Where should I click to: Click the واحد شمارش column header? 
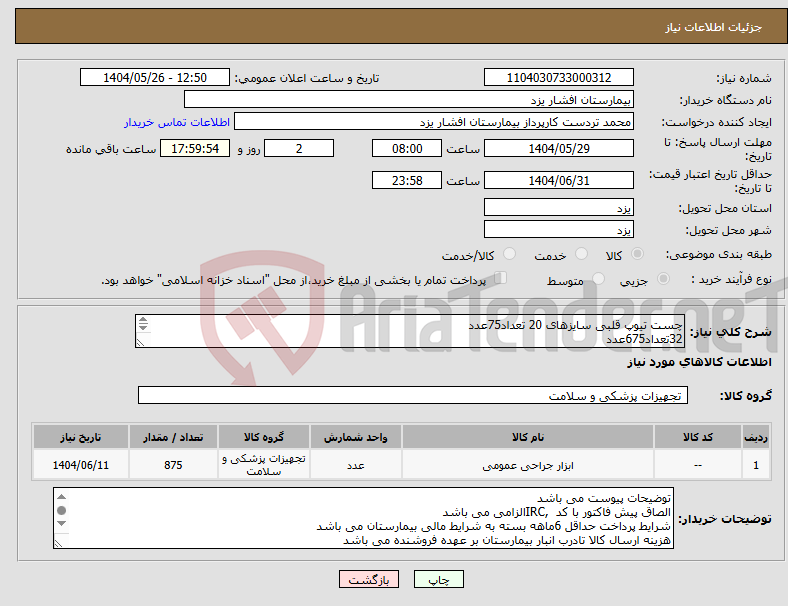[x=356, y=437]
